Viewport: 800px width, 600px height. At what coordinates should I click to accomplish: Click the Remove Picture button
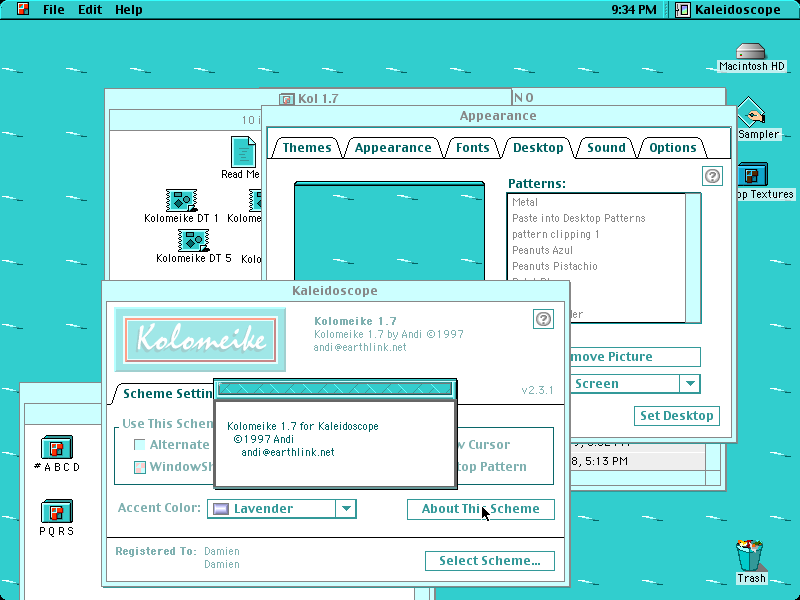635,356
